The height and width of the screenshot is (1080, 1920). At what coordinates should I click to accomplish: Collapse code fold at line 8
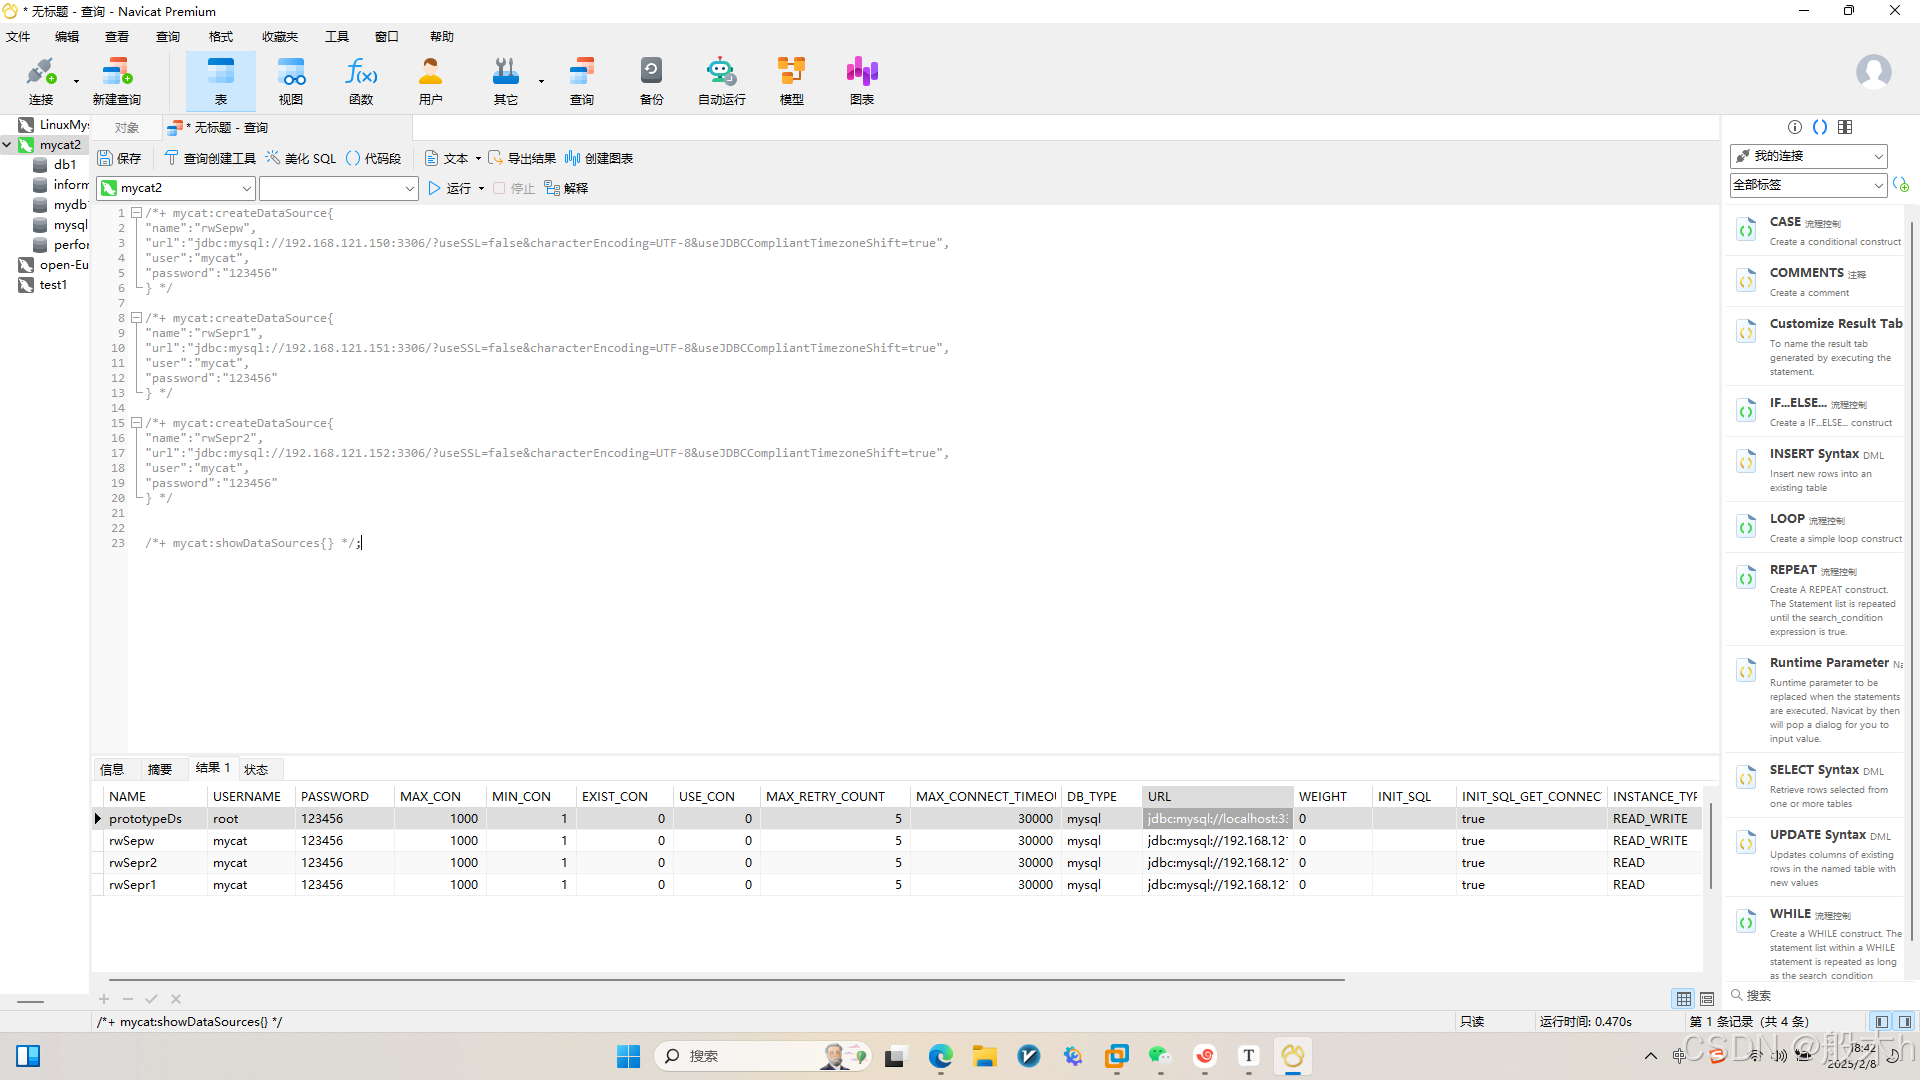pos(136,318)
